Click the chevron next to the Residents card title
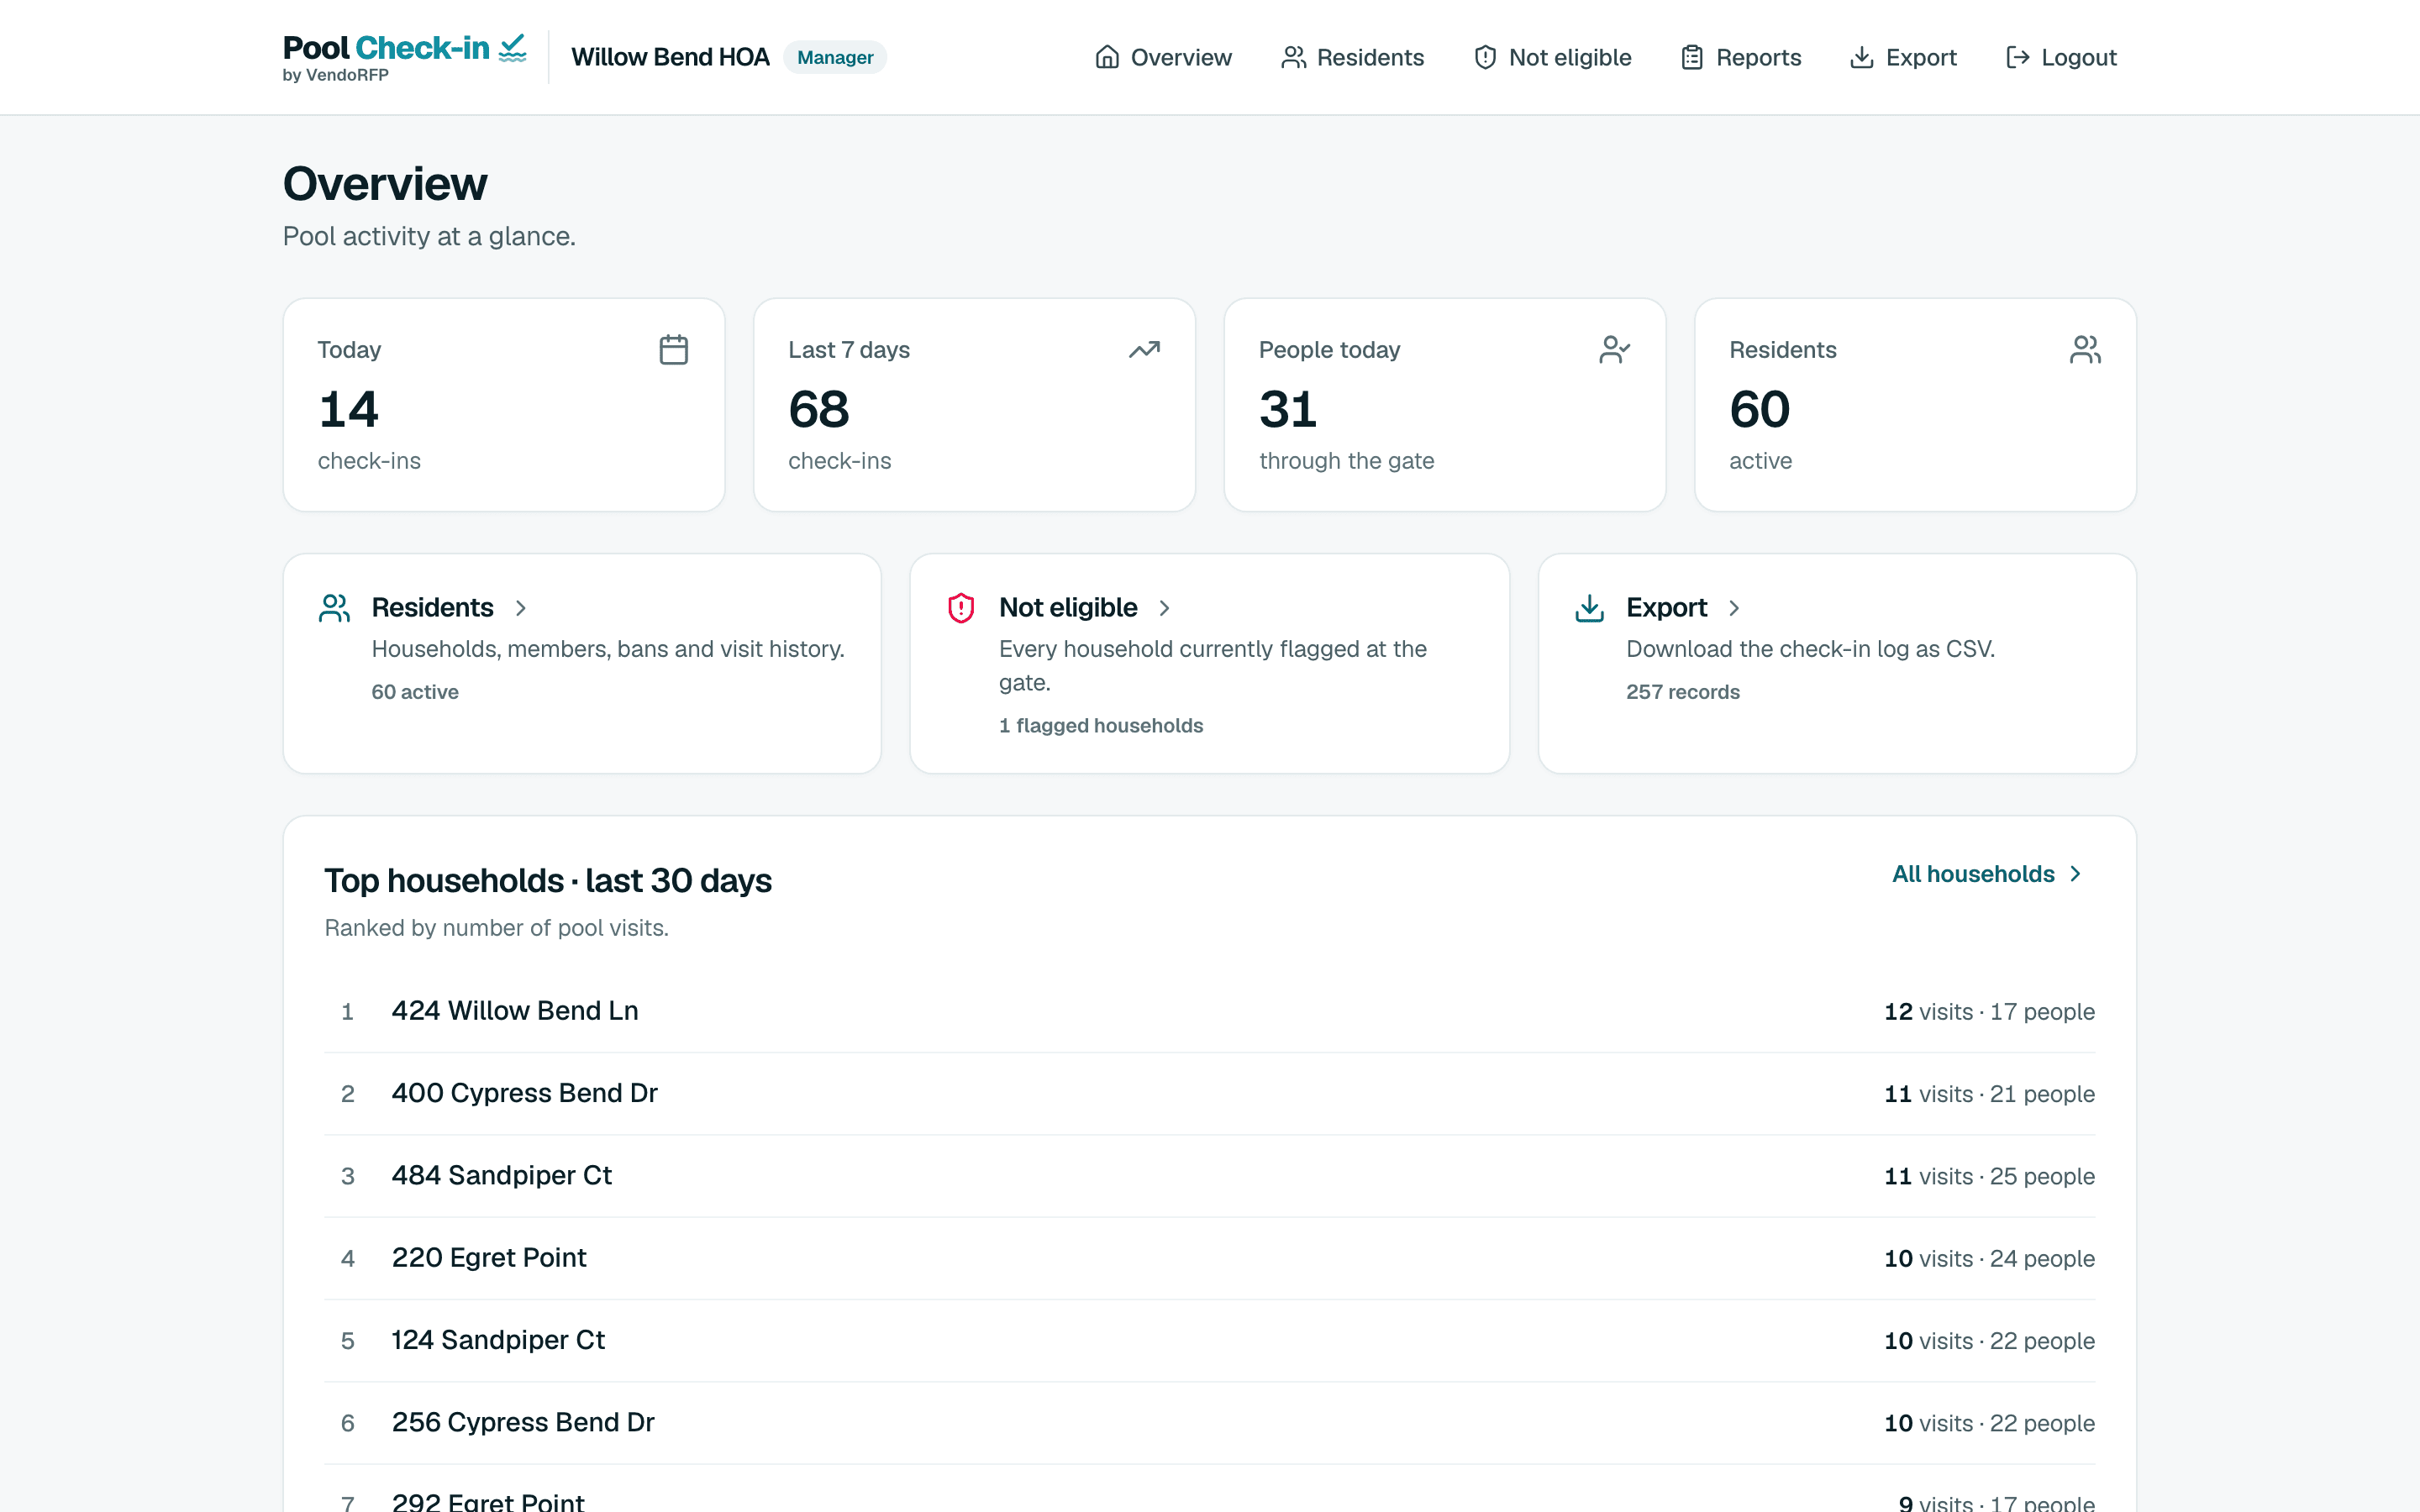The image size is (2420, 1512). point(521,608)
